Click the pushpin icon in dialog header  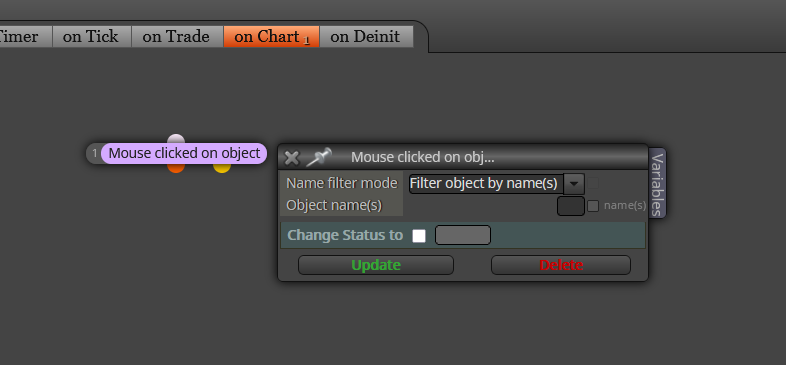pyautogui.click(x=319, y=157)
